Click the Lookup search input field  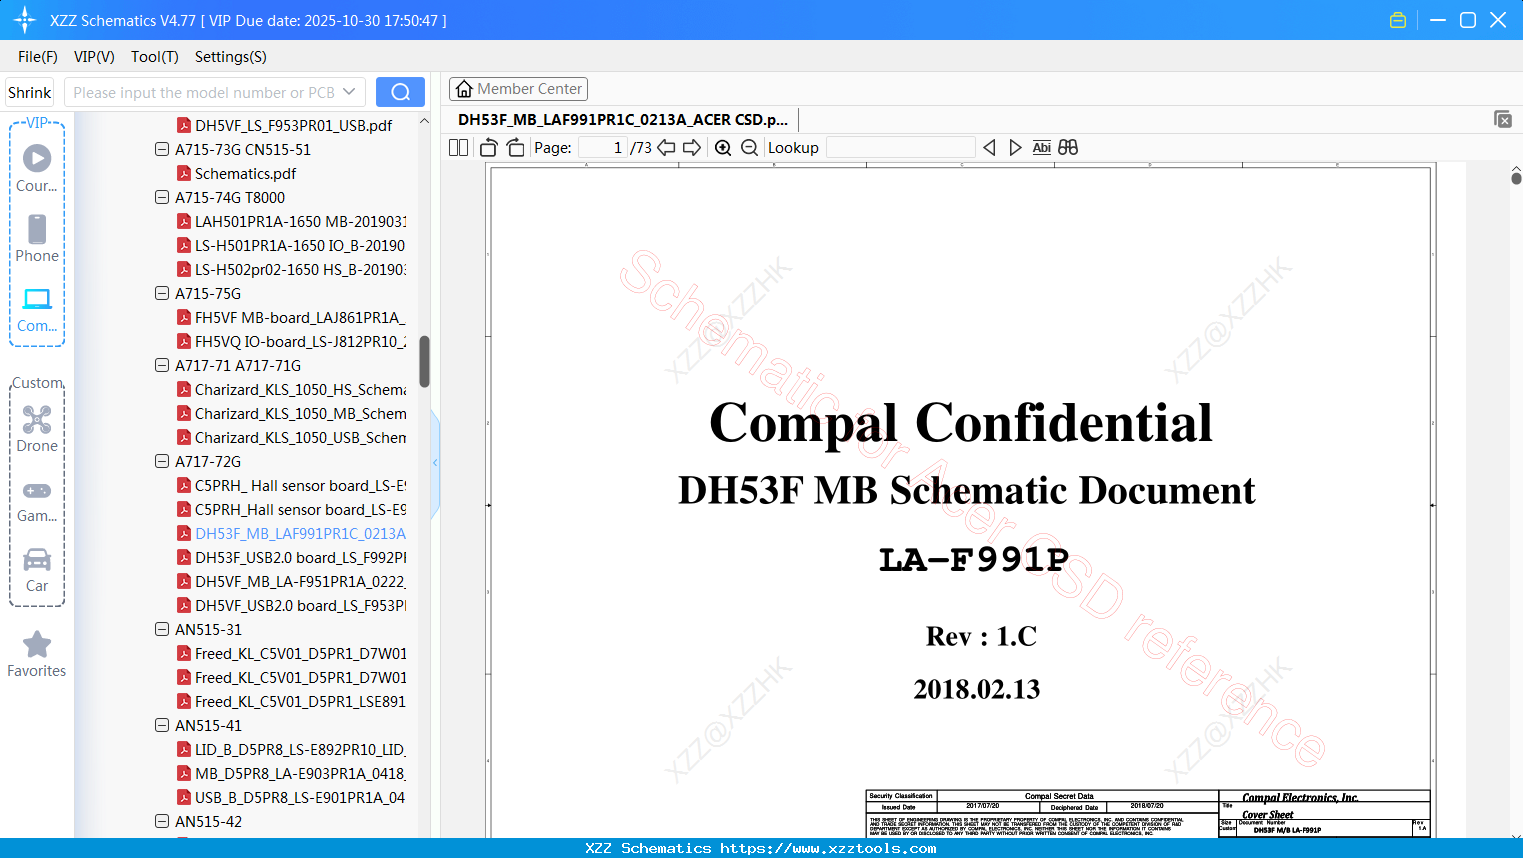(x=901, y=148)
